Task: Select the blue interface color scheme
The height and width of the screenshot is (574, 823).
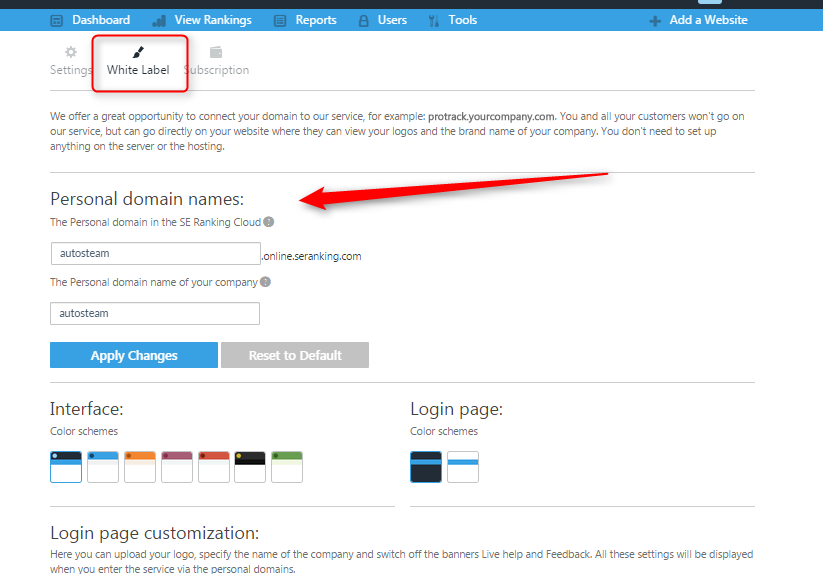Action: click(103, 467)
